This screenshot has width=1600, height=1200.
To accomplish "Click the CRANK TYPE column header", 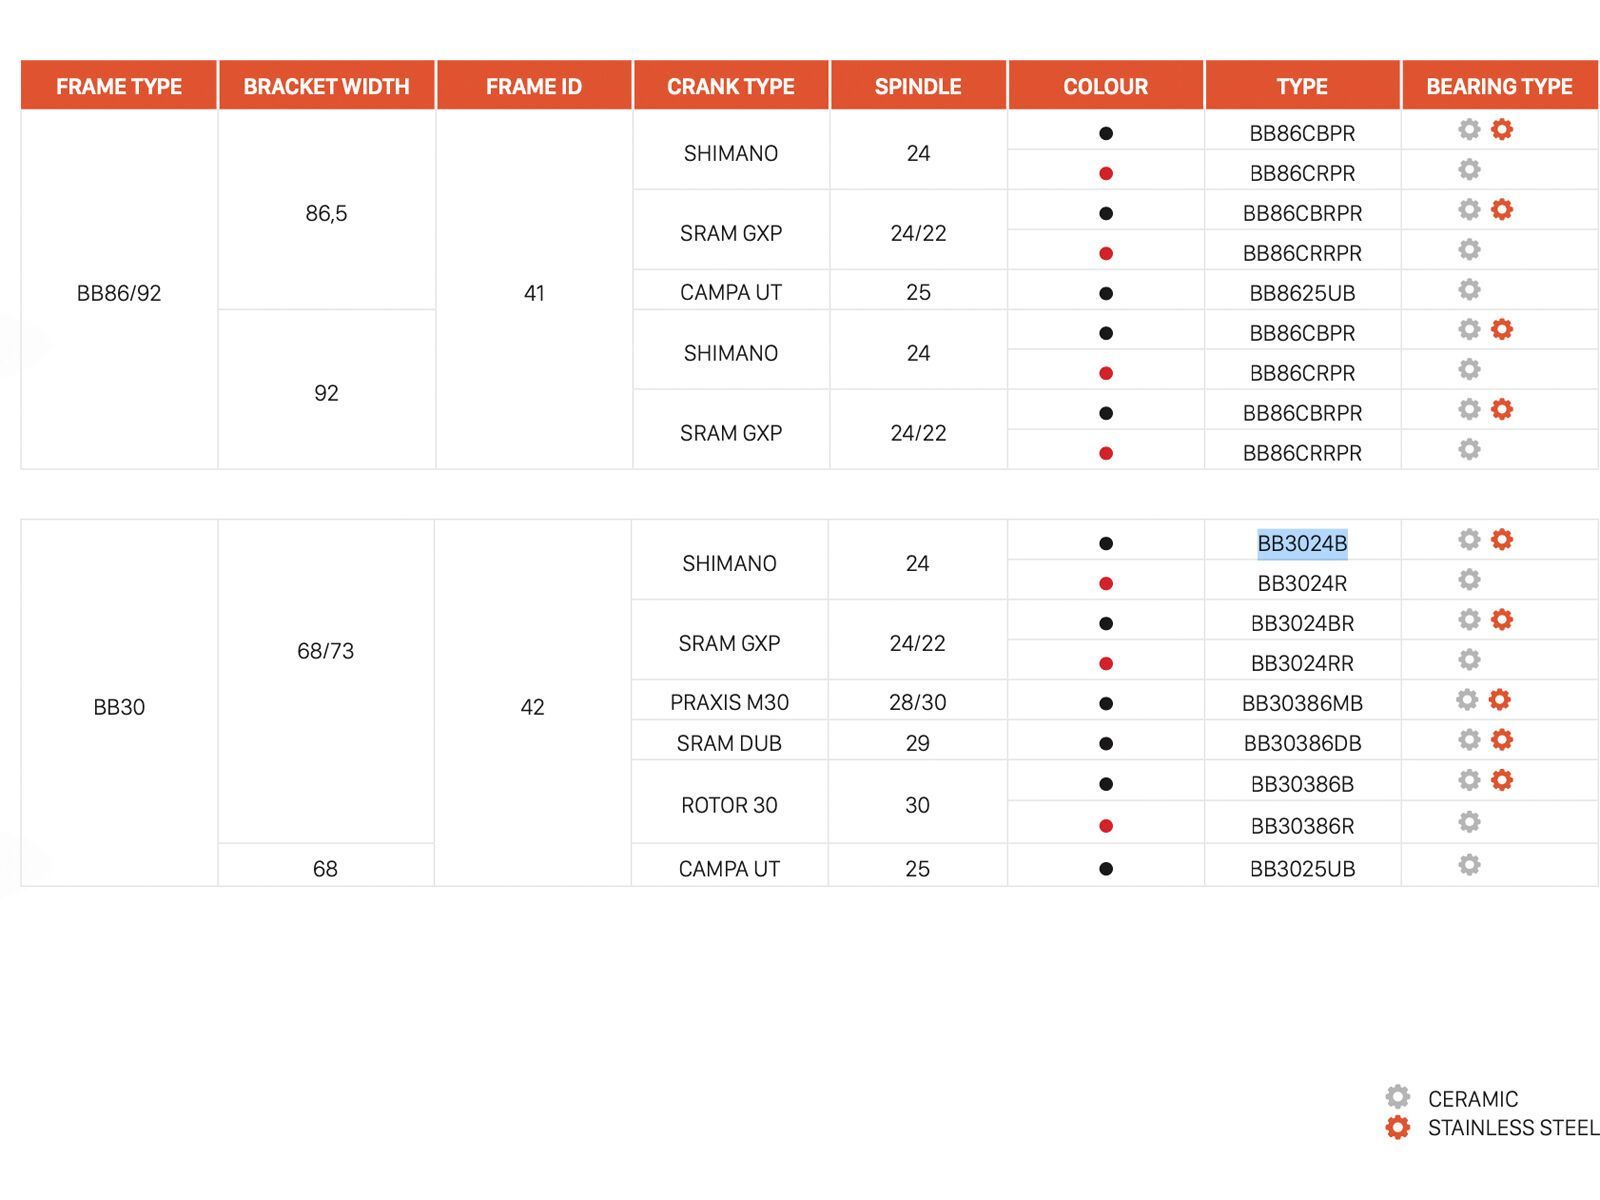I will tap(730, 86).
